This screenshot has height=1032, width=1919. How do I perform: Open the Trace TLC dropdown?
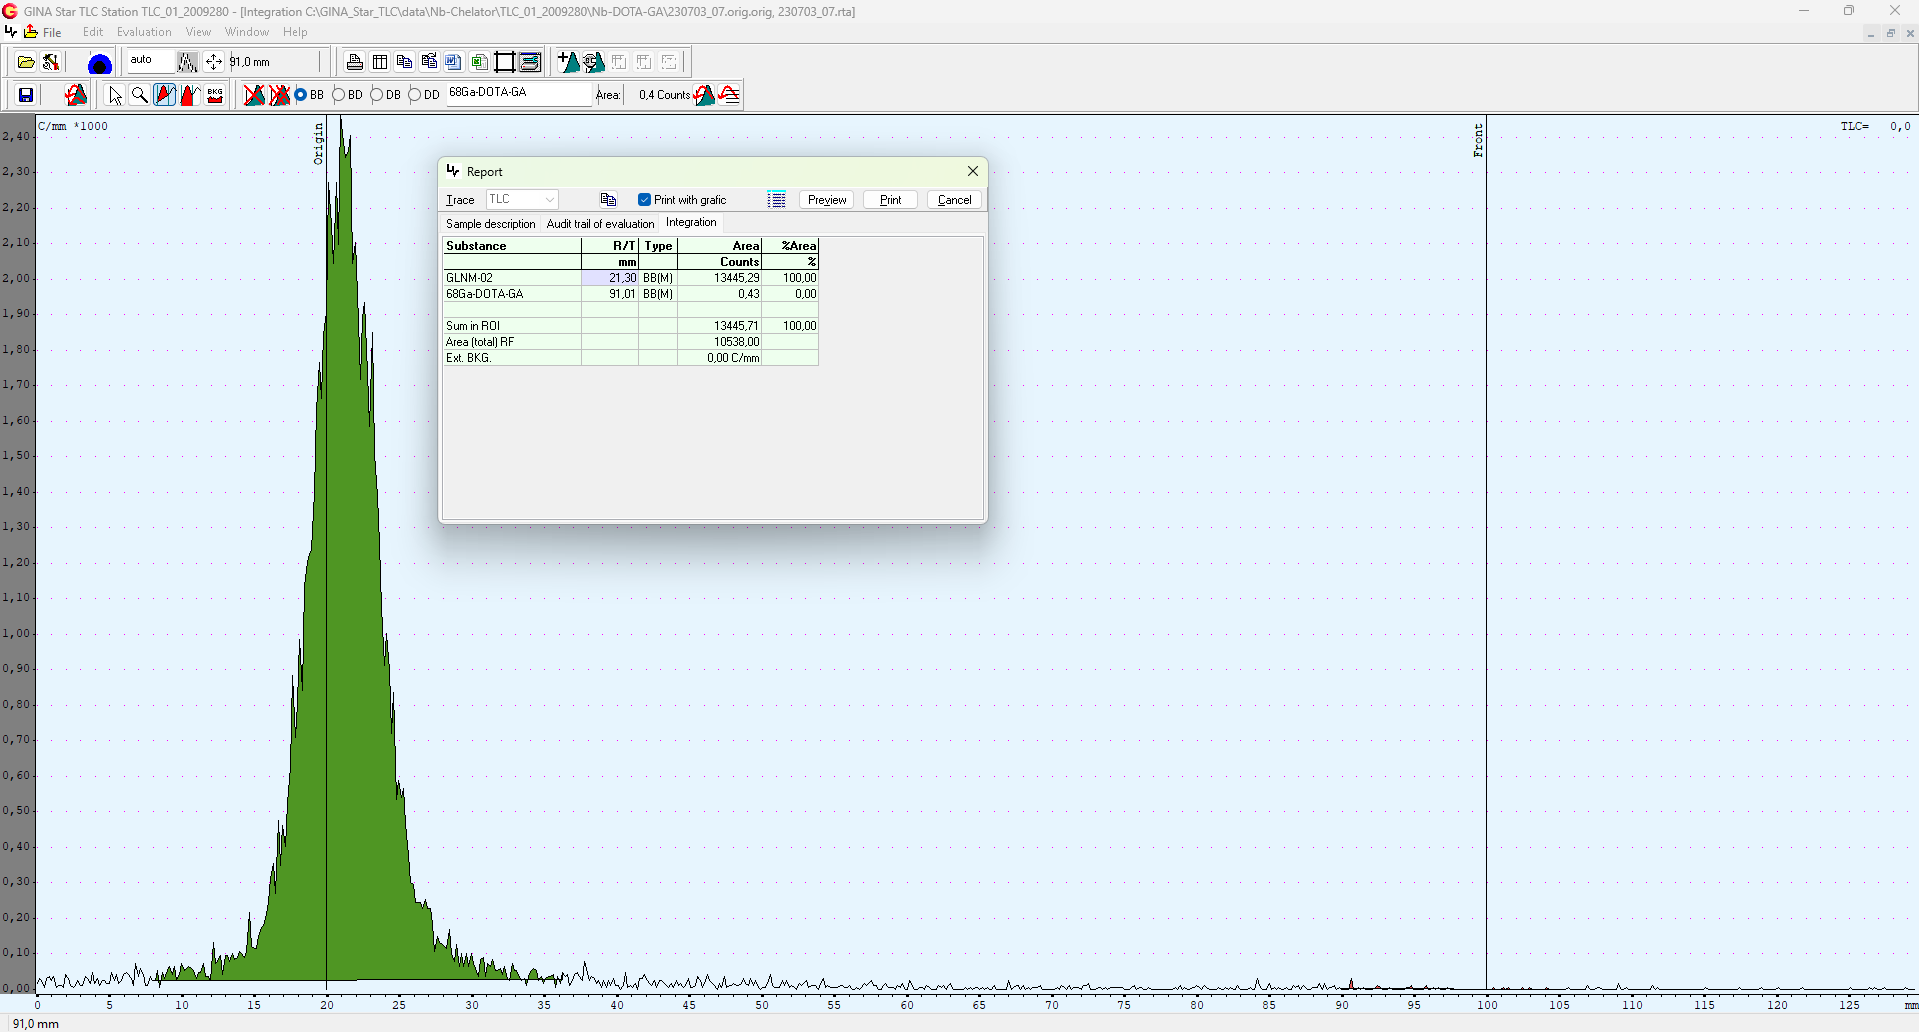tap(522, 200)
